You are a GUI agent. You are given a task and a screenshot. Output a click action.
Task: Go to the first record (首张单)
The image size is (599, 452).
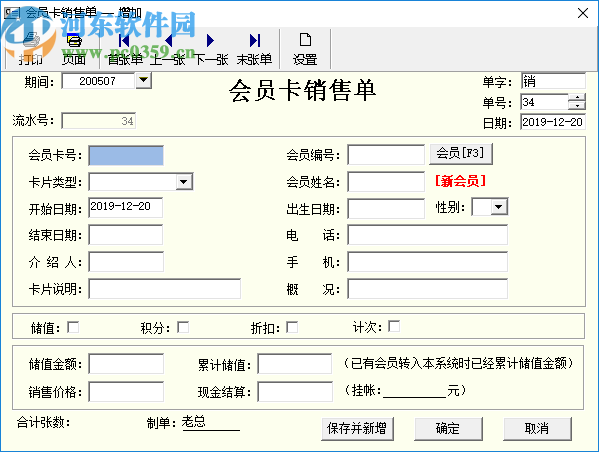(125, 49)
